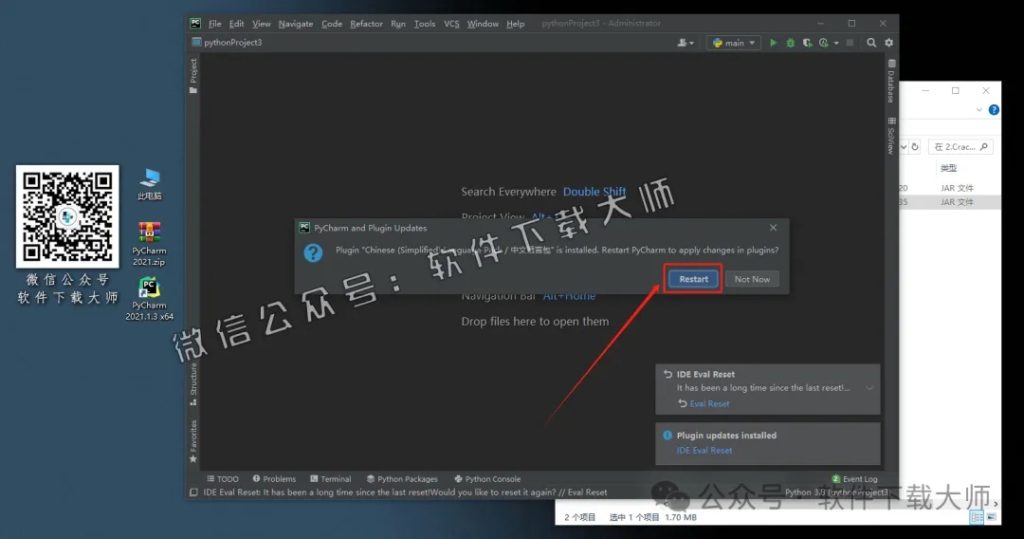Click the 类型 column header in Explorer
1024x539 pixels.
[948, 169]
